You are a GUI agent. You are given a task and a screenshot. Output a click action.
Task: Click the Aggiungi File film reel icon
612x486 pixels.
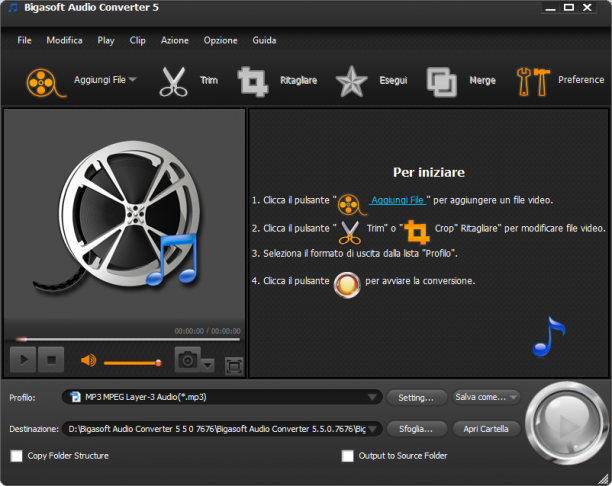(44, 82)
